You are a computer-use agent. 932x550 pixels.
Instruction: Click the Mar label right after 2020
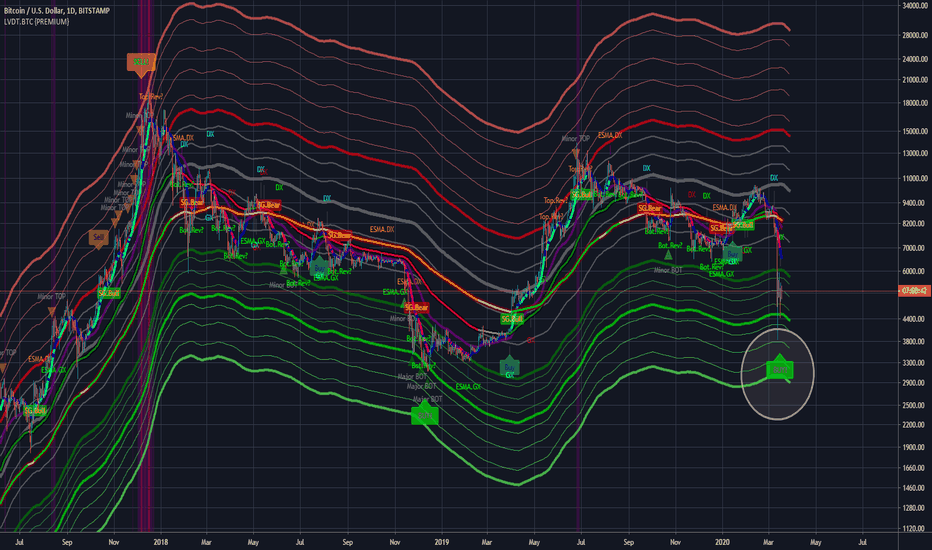[x=768, y=542]
